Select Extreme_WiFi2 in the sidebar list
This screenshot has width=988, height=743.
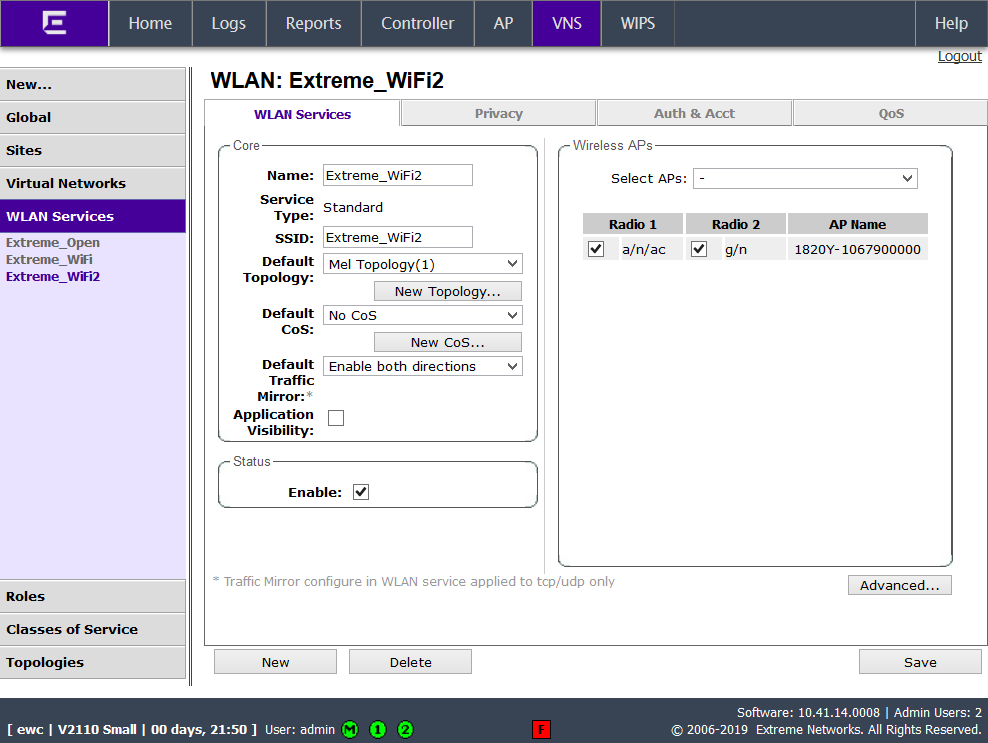[53, 277]
